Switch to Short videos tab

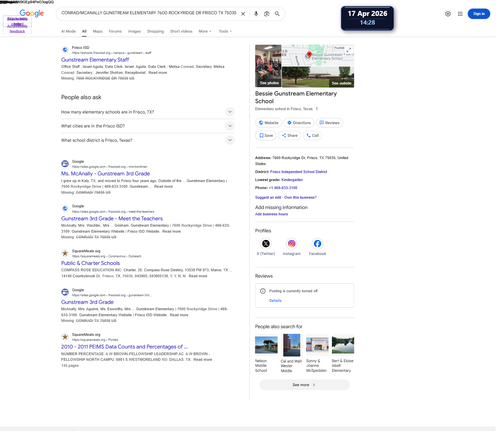click(181, 31)
